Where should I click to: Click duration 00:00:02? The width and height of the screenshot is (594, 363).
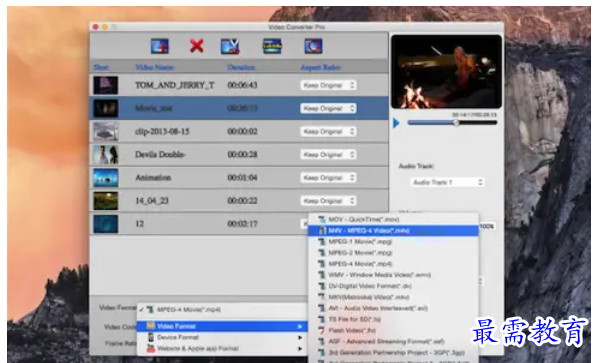(242, 131)
